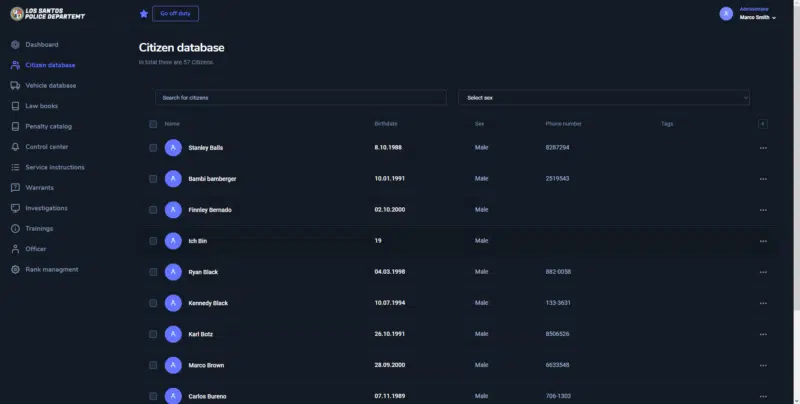Click the star favorite icon
This screenshot has width=800, height=404.
point(144,14)
